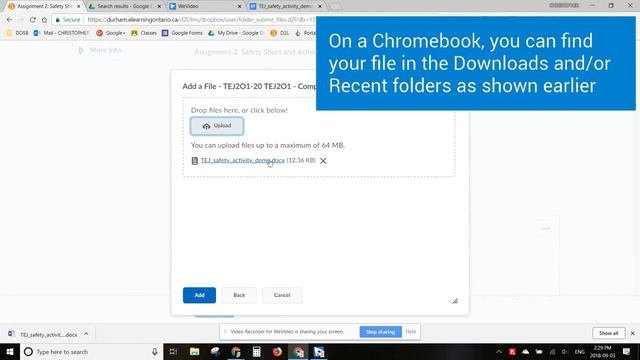Click the Add button

coord(199,295)
